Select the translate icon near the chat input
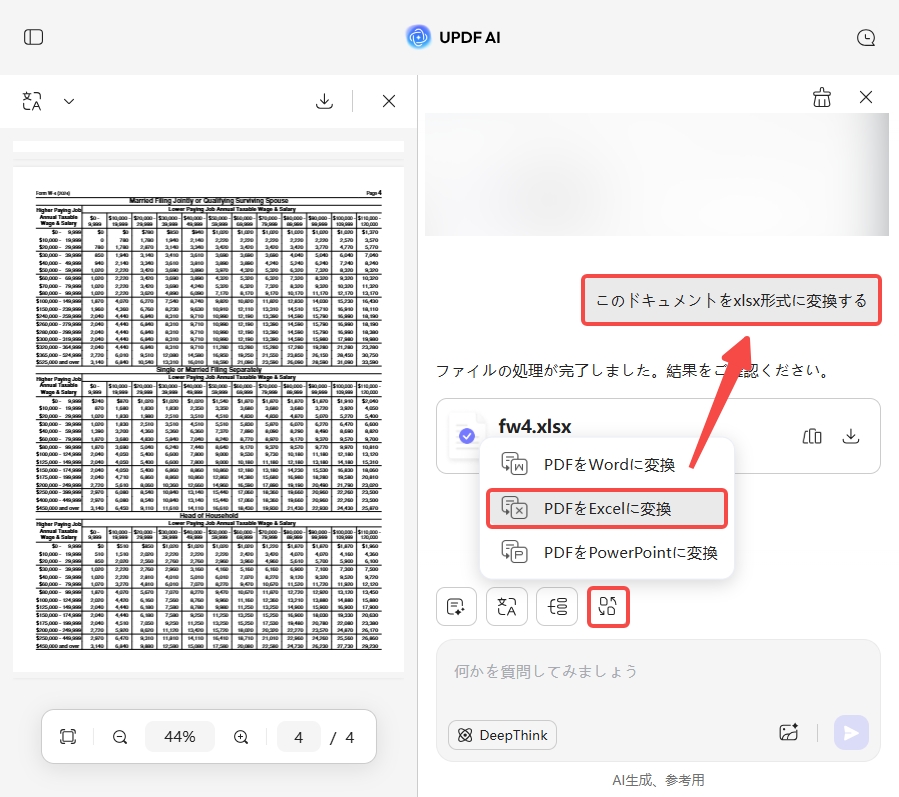 507,607
